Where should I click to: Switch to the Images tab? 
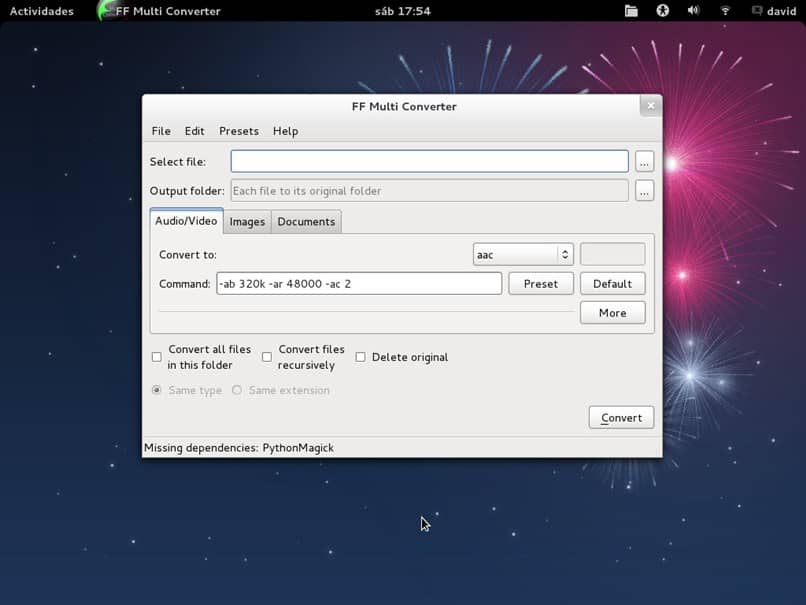click(x=247, y=222)
